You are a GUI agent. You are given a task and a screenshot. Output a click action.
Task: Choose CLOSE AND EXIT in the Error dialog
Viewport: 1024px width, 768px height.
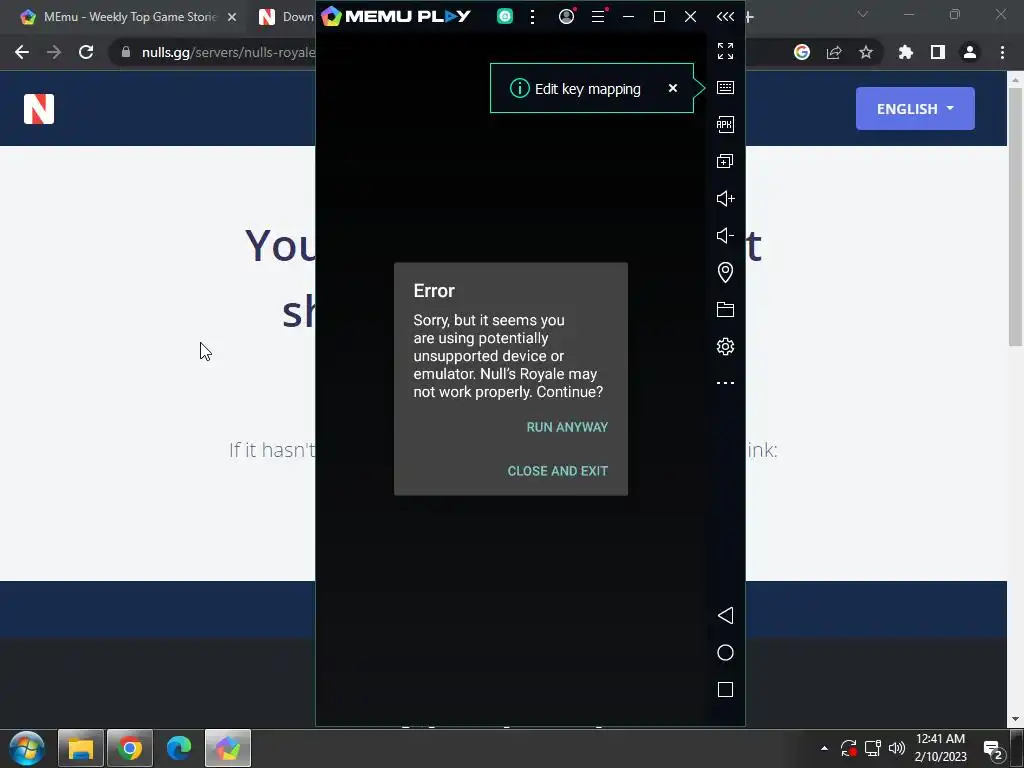557,471
